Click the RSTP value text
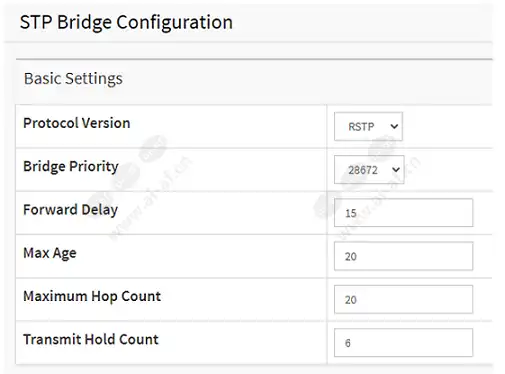The image size is (505, 374). pos(361,127)
